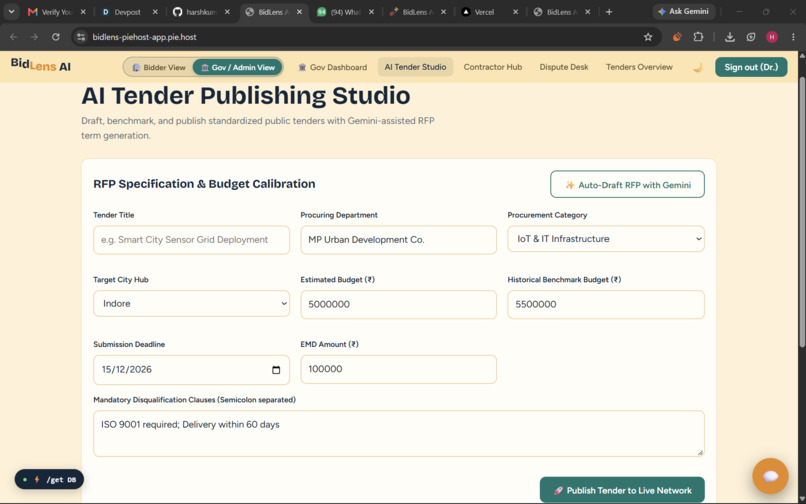Open the tab search dropdown arrow
Viewport: 806px width, 504px height.
(11, 11)
